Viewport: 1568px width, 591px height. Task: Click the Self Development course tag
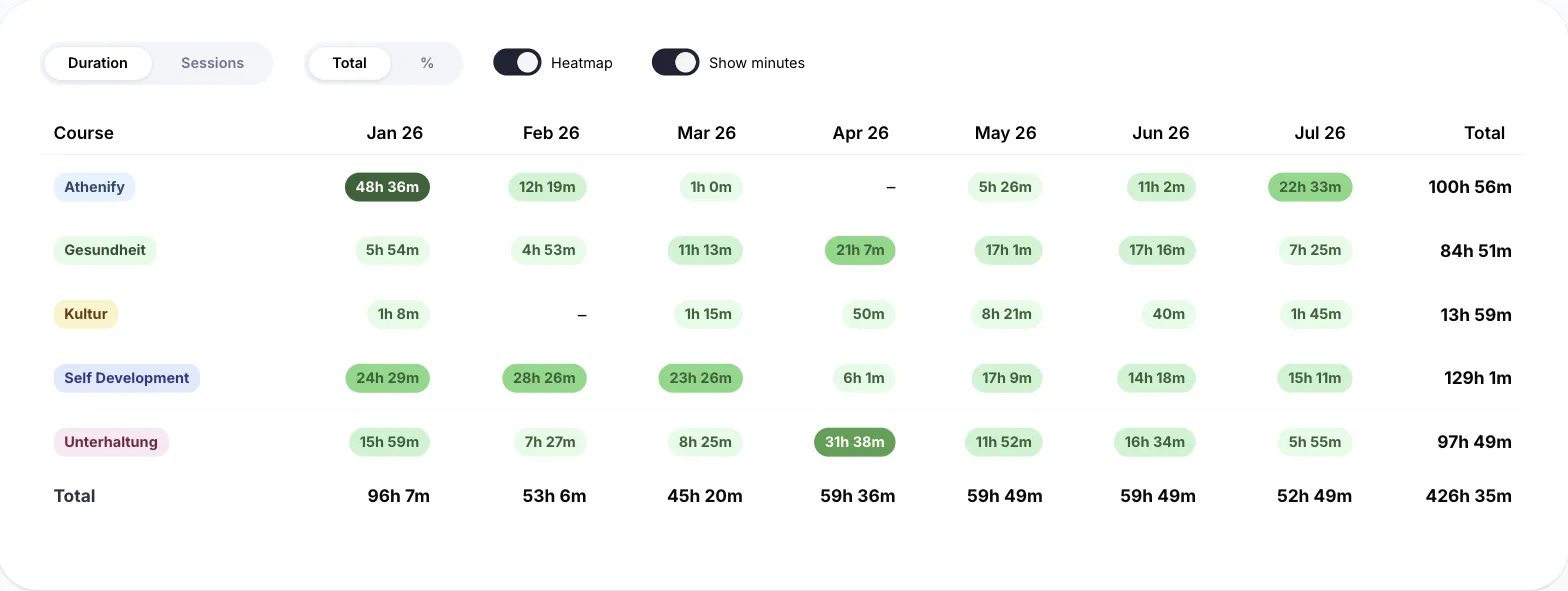click(127, 378)
